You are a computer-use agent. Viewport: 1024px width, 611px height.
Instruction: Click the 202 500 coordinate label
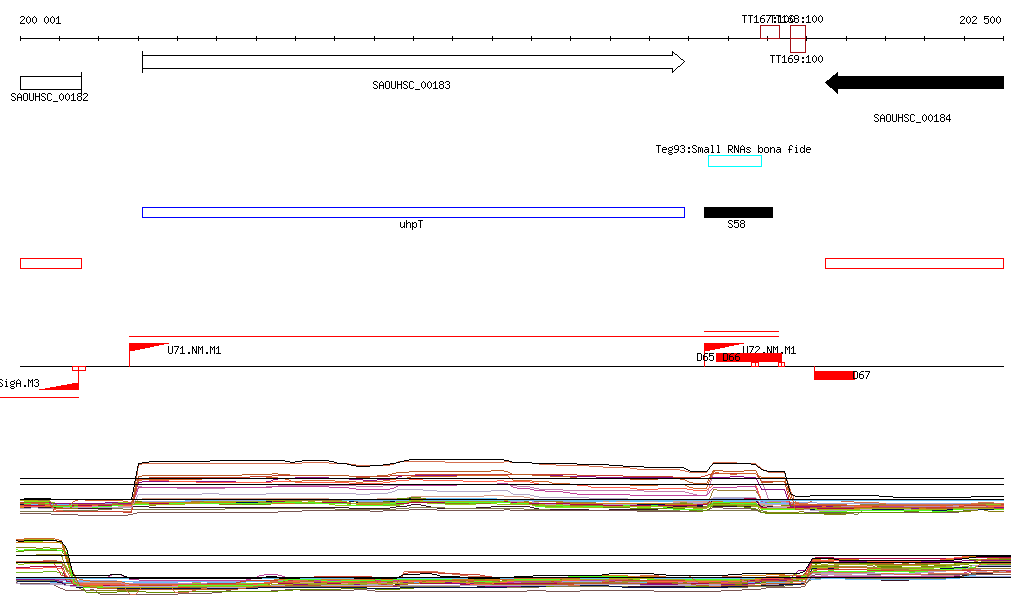coord(980,20)
